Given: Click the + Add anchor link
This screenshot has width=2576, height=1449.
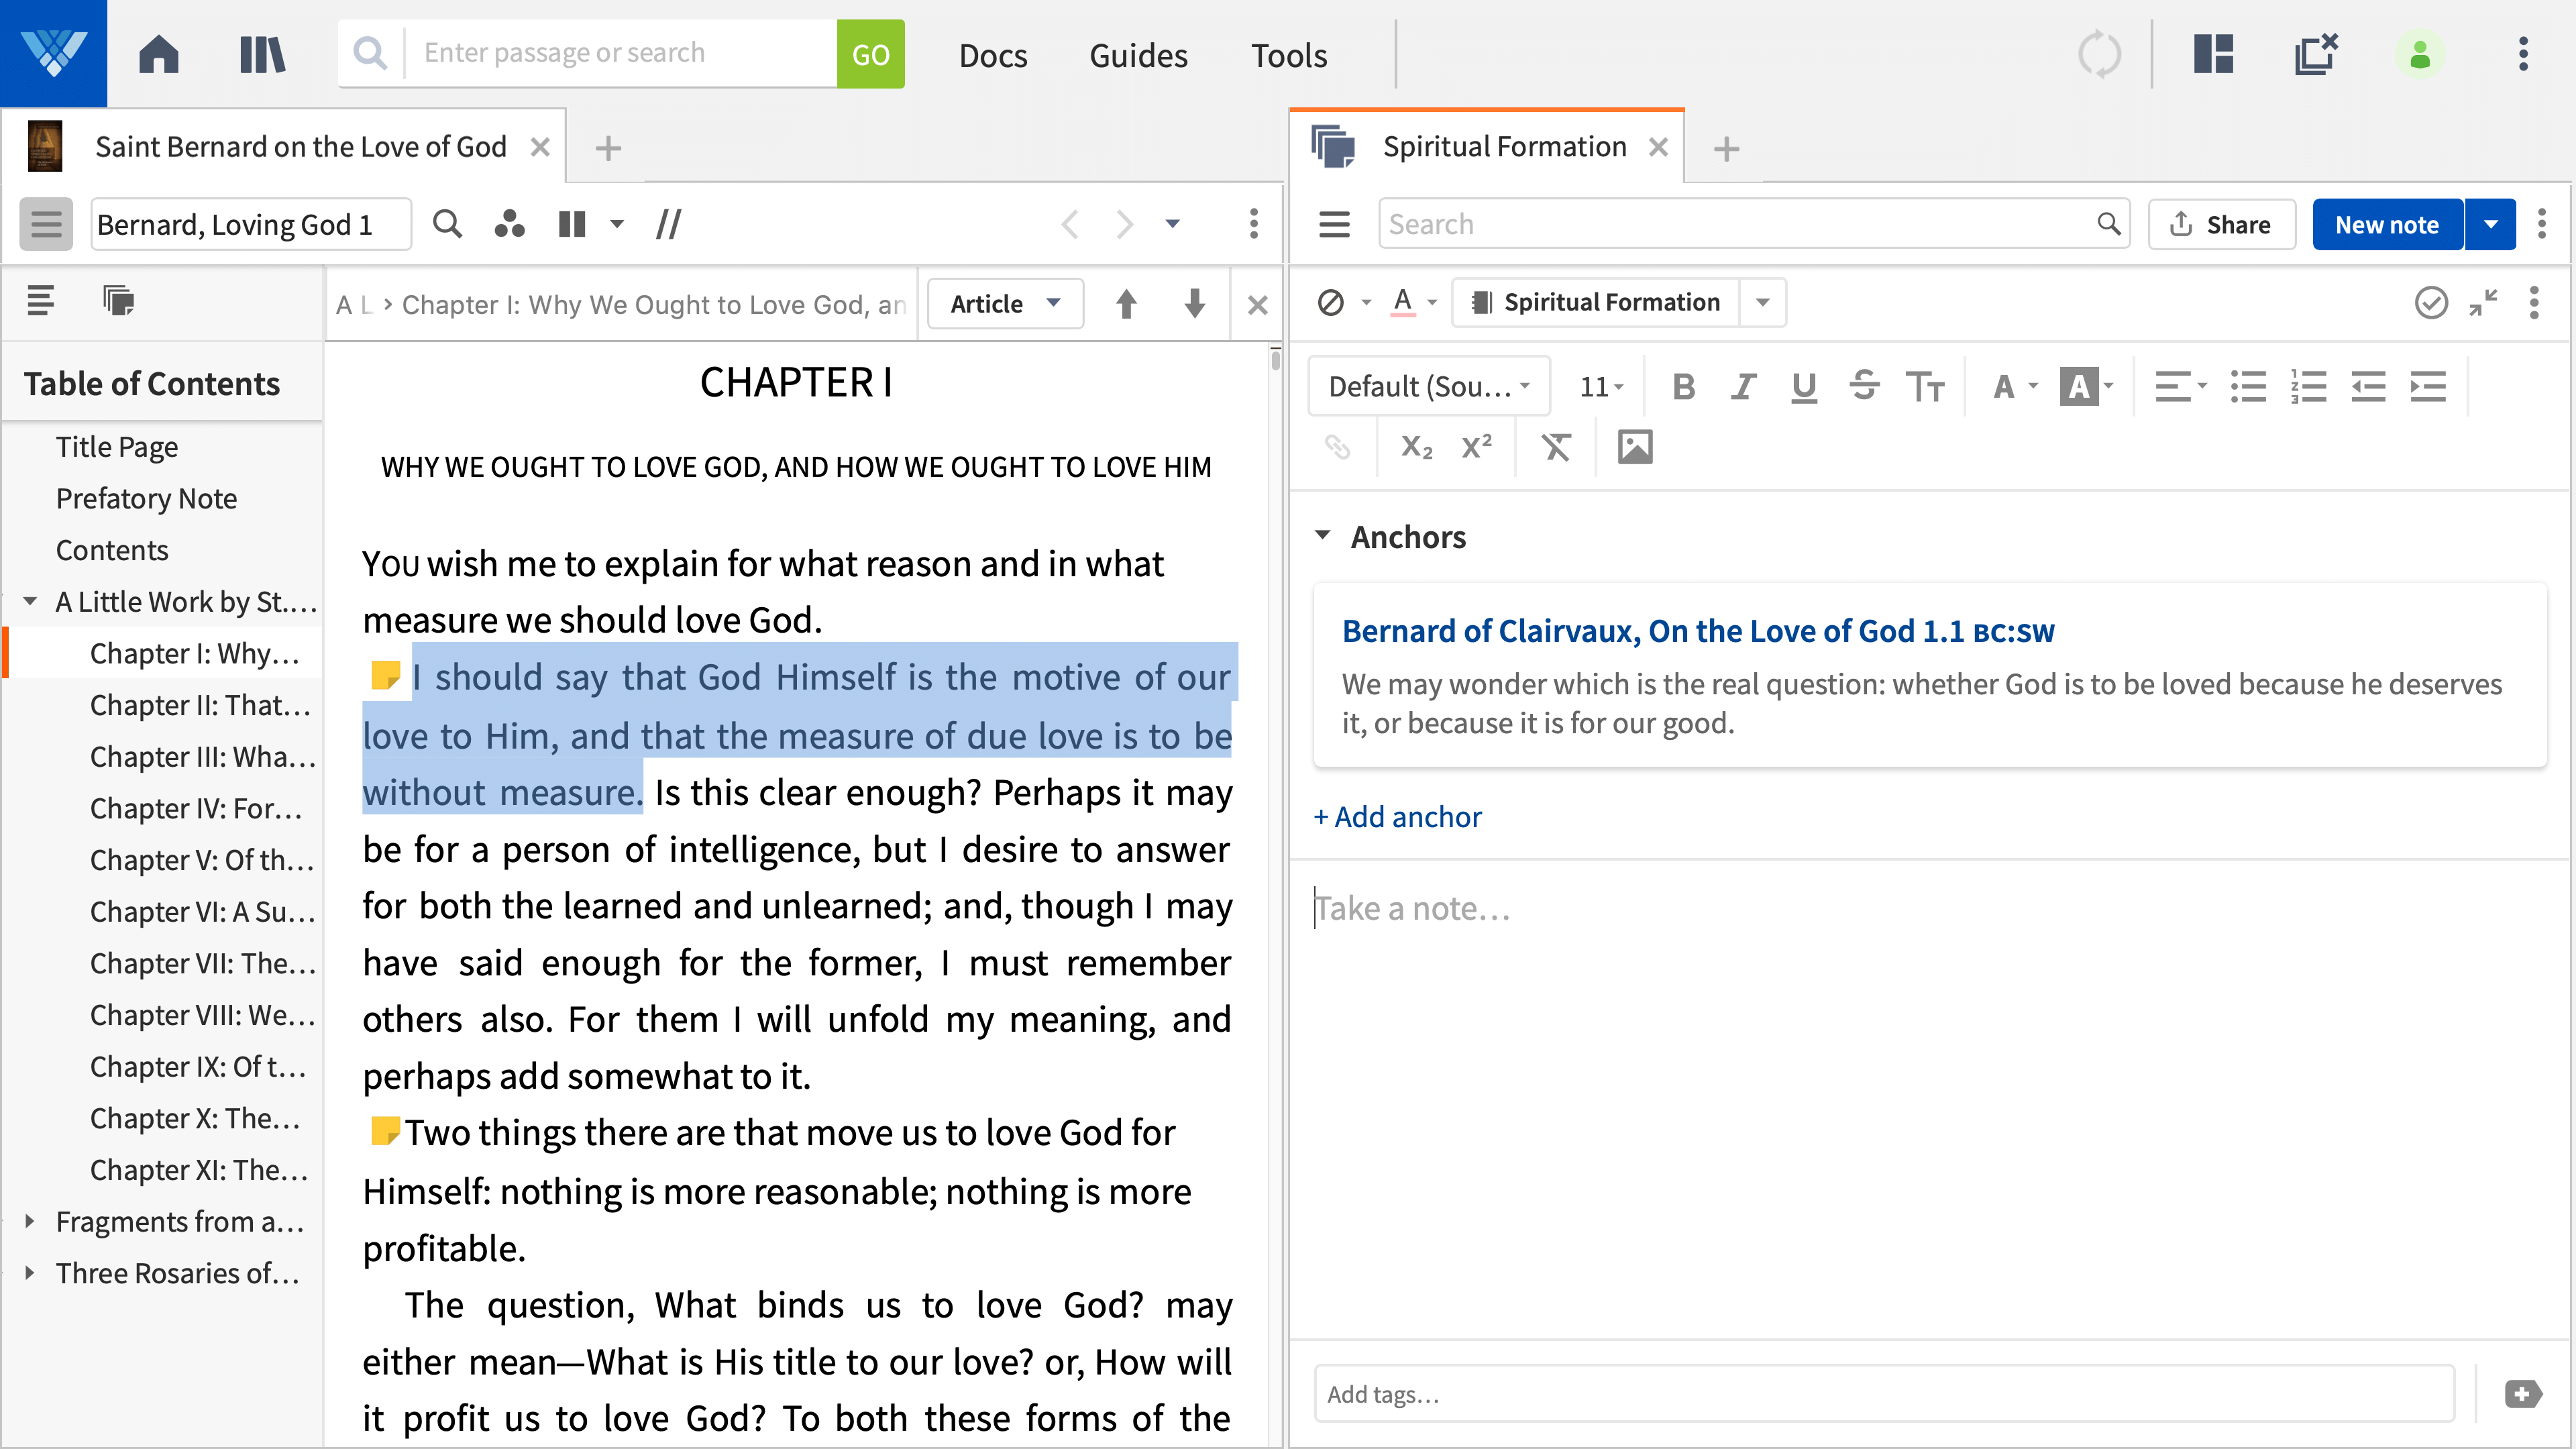Looking at the screenshot, I should coord(1397,817).
